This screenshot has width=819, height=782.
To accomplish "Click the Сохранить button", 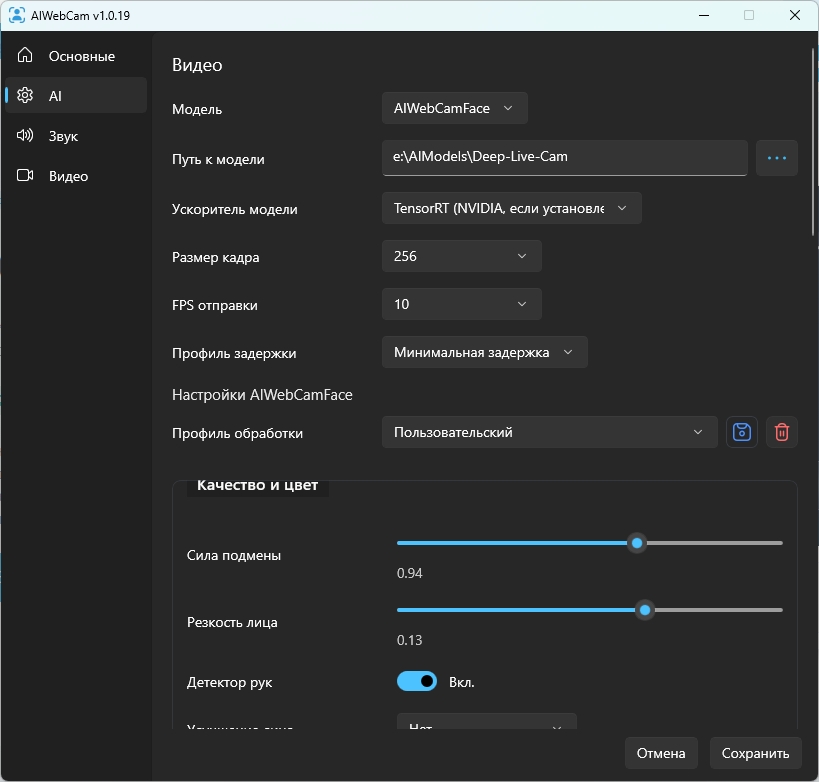I will [755, 753].
